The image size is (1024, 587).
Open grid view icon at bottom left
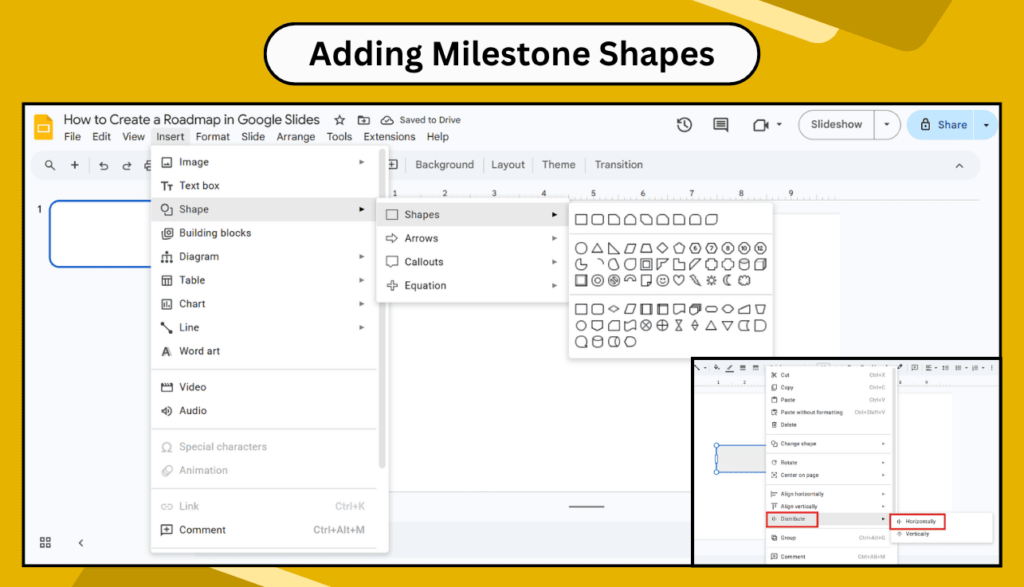(45, 543)
